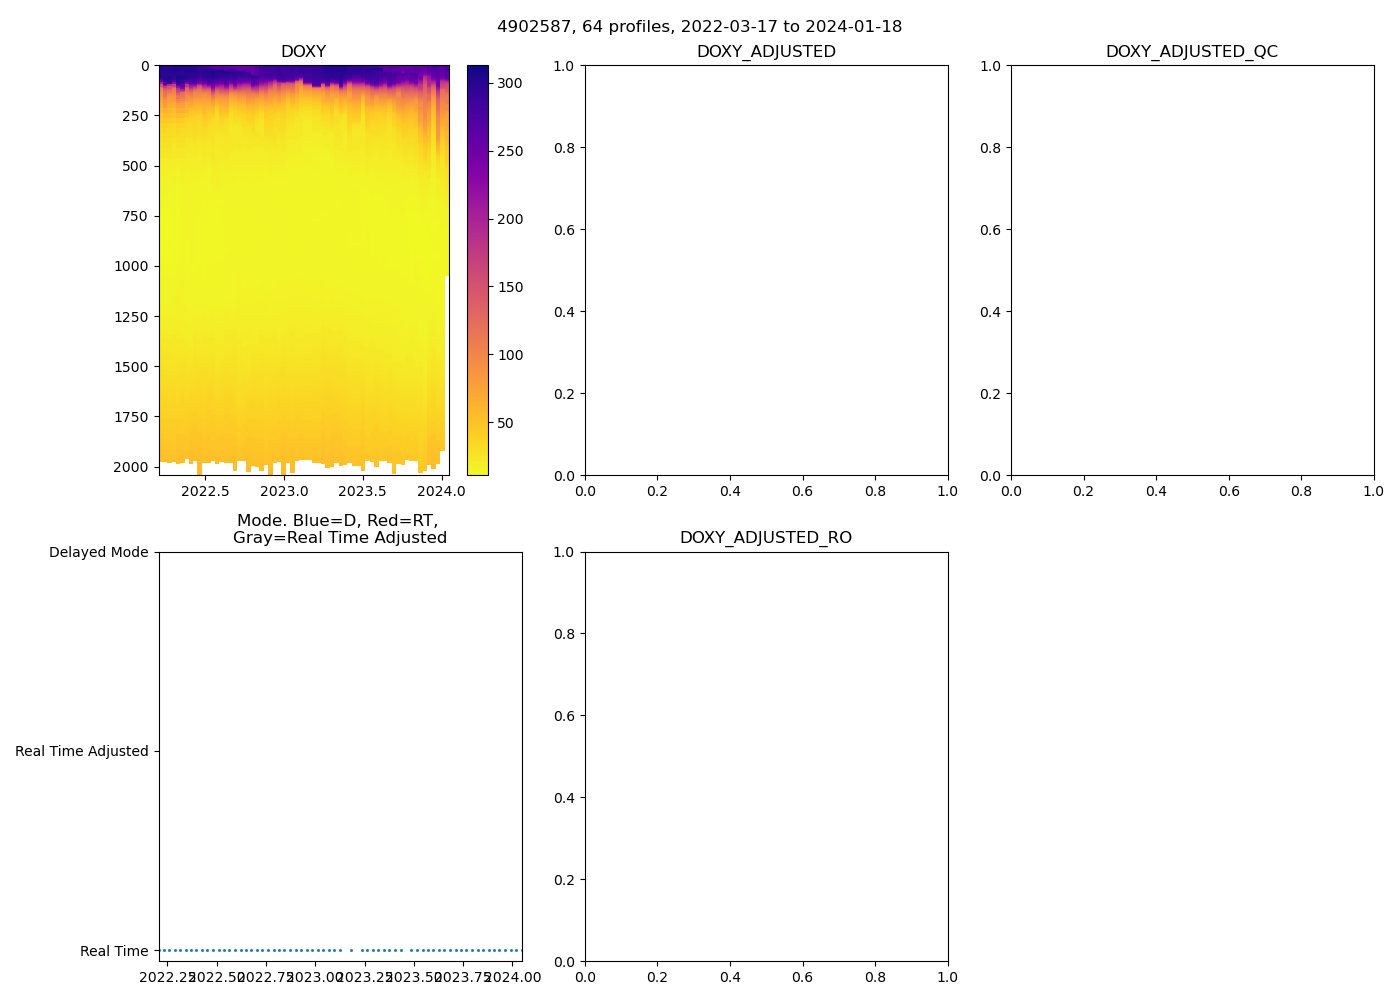Click the 150 tick label on colorbar

tap(510, 288)
